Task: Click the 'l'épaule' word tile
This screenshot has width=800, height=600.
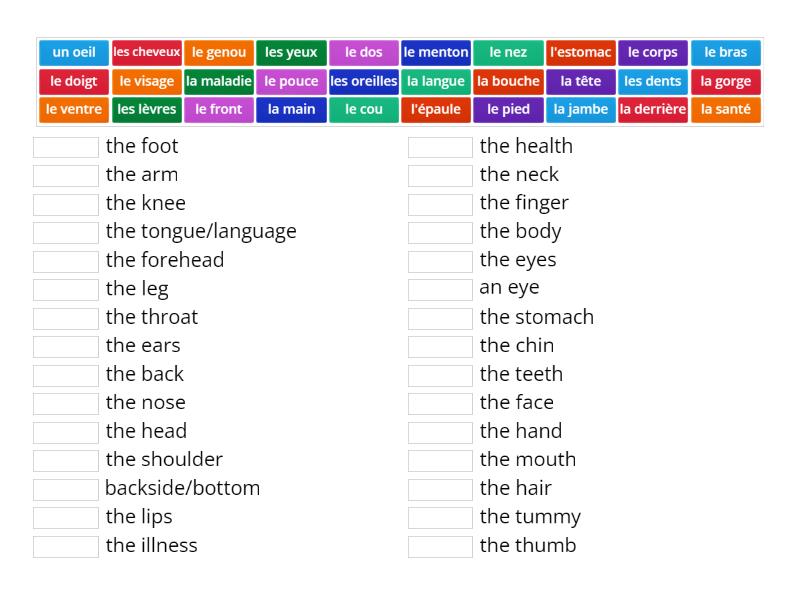Action: 435,110
